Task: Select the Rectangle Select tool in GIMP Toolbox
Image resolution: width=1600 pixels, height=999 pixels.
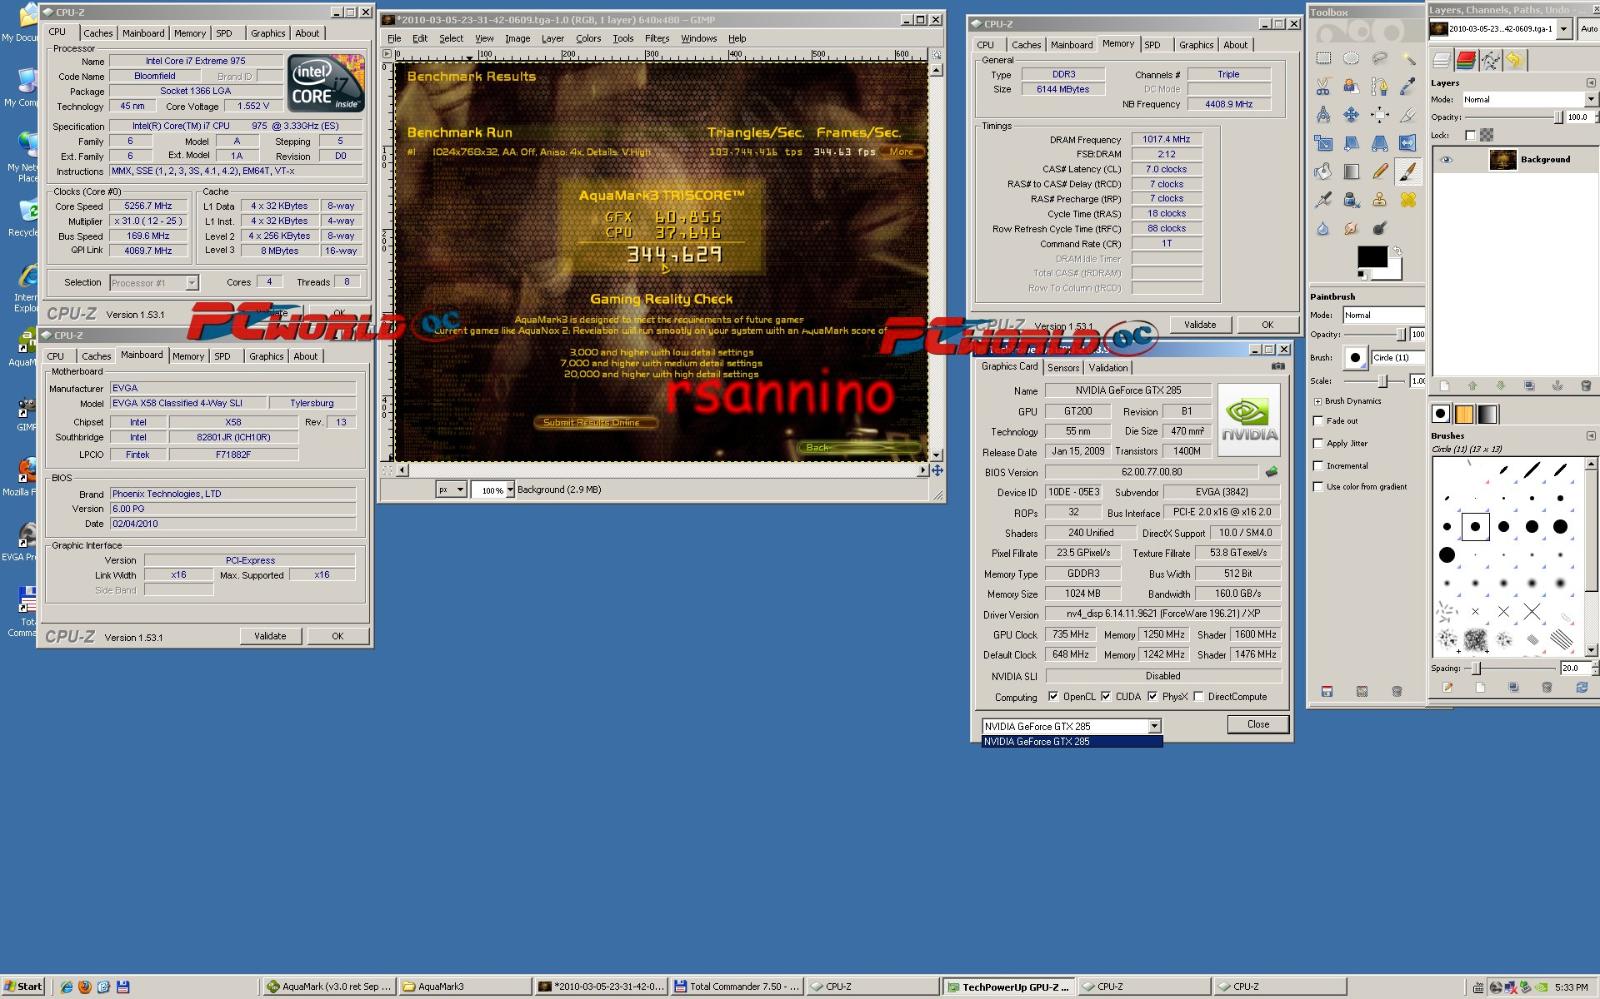Action: [1323, 59]
